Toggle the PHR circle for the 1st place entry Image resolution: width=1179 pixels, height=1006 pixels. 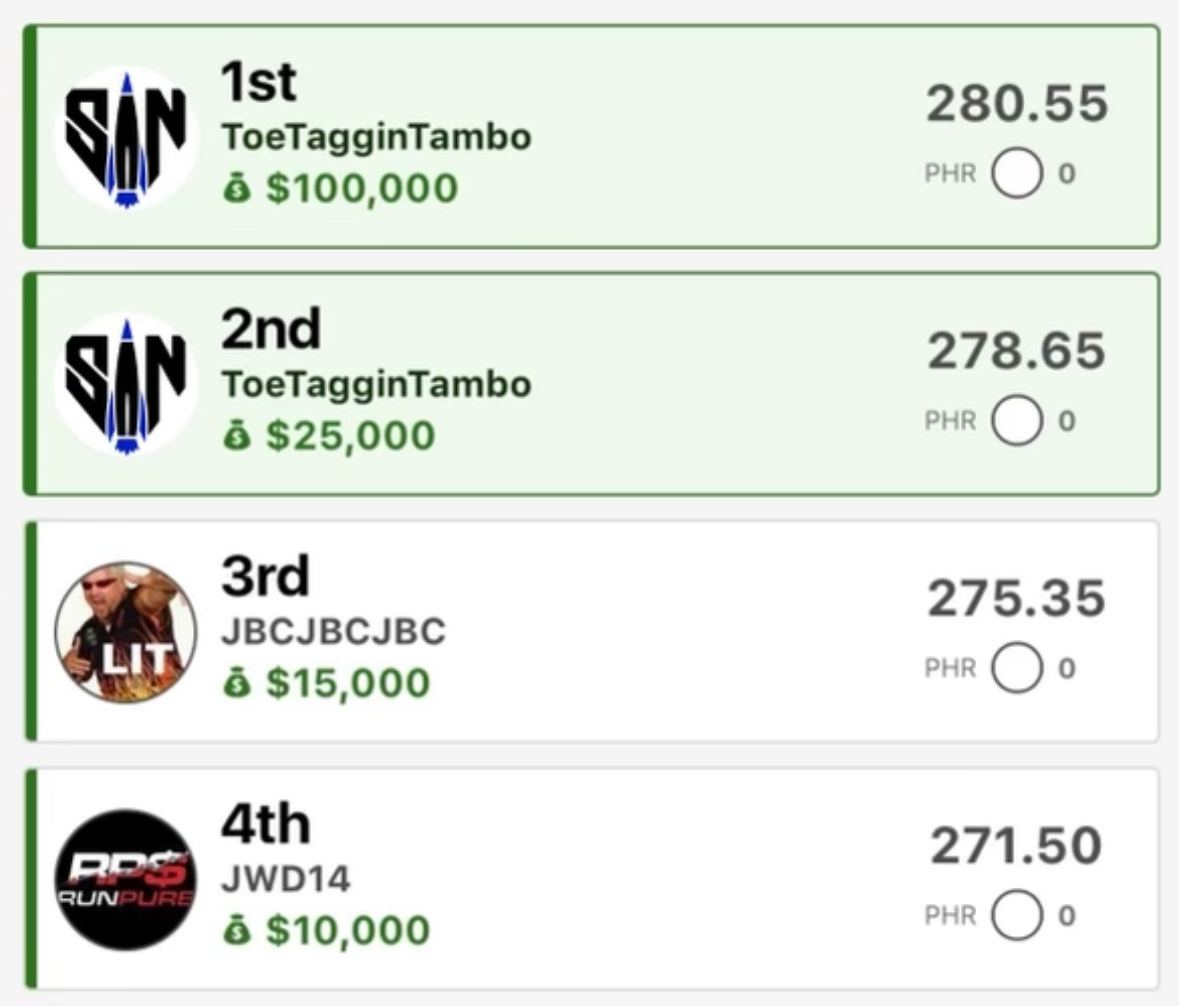pyautogui.click(x=1017, y=174)
